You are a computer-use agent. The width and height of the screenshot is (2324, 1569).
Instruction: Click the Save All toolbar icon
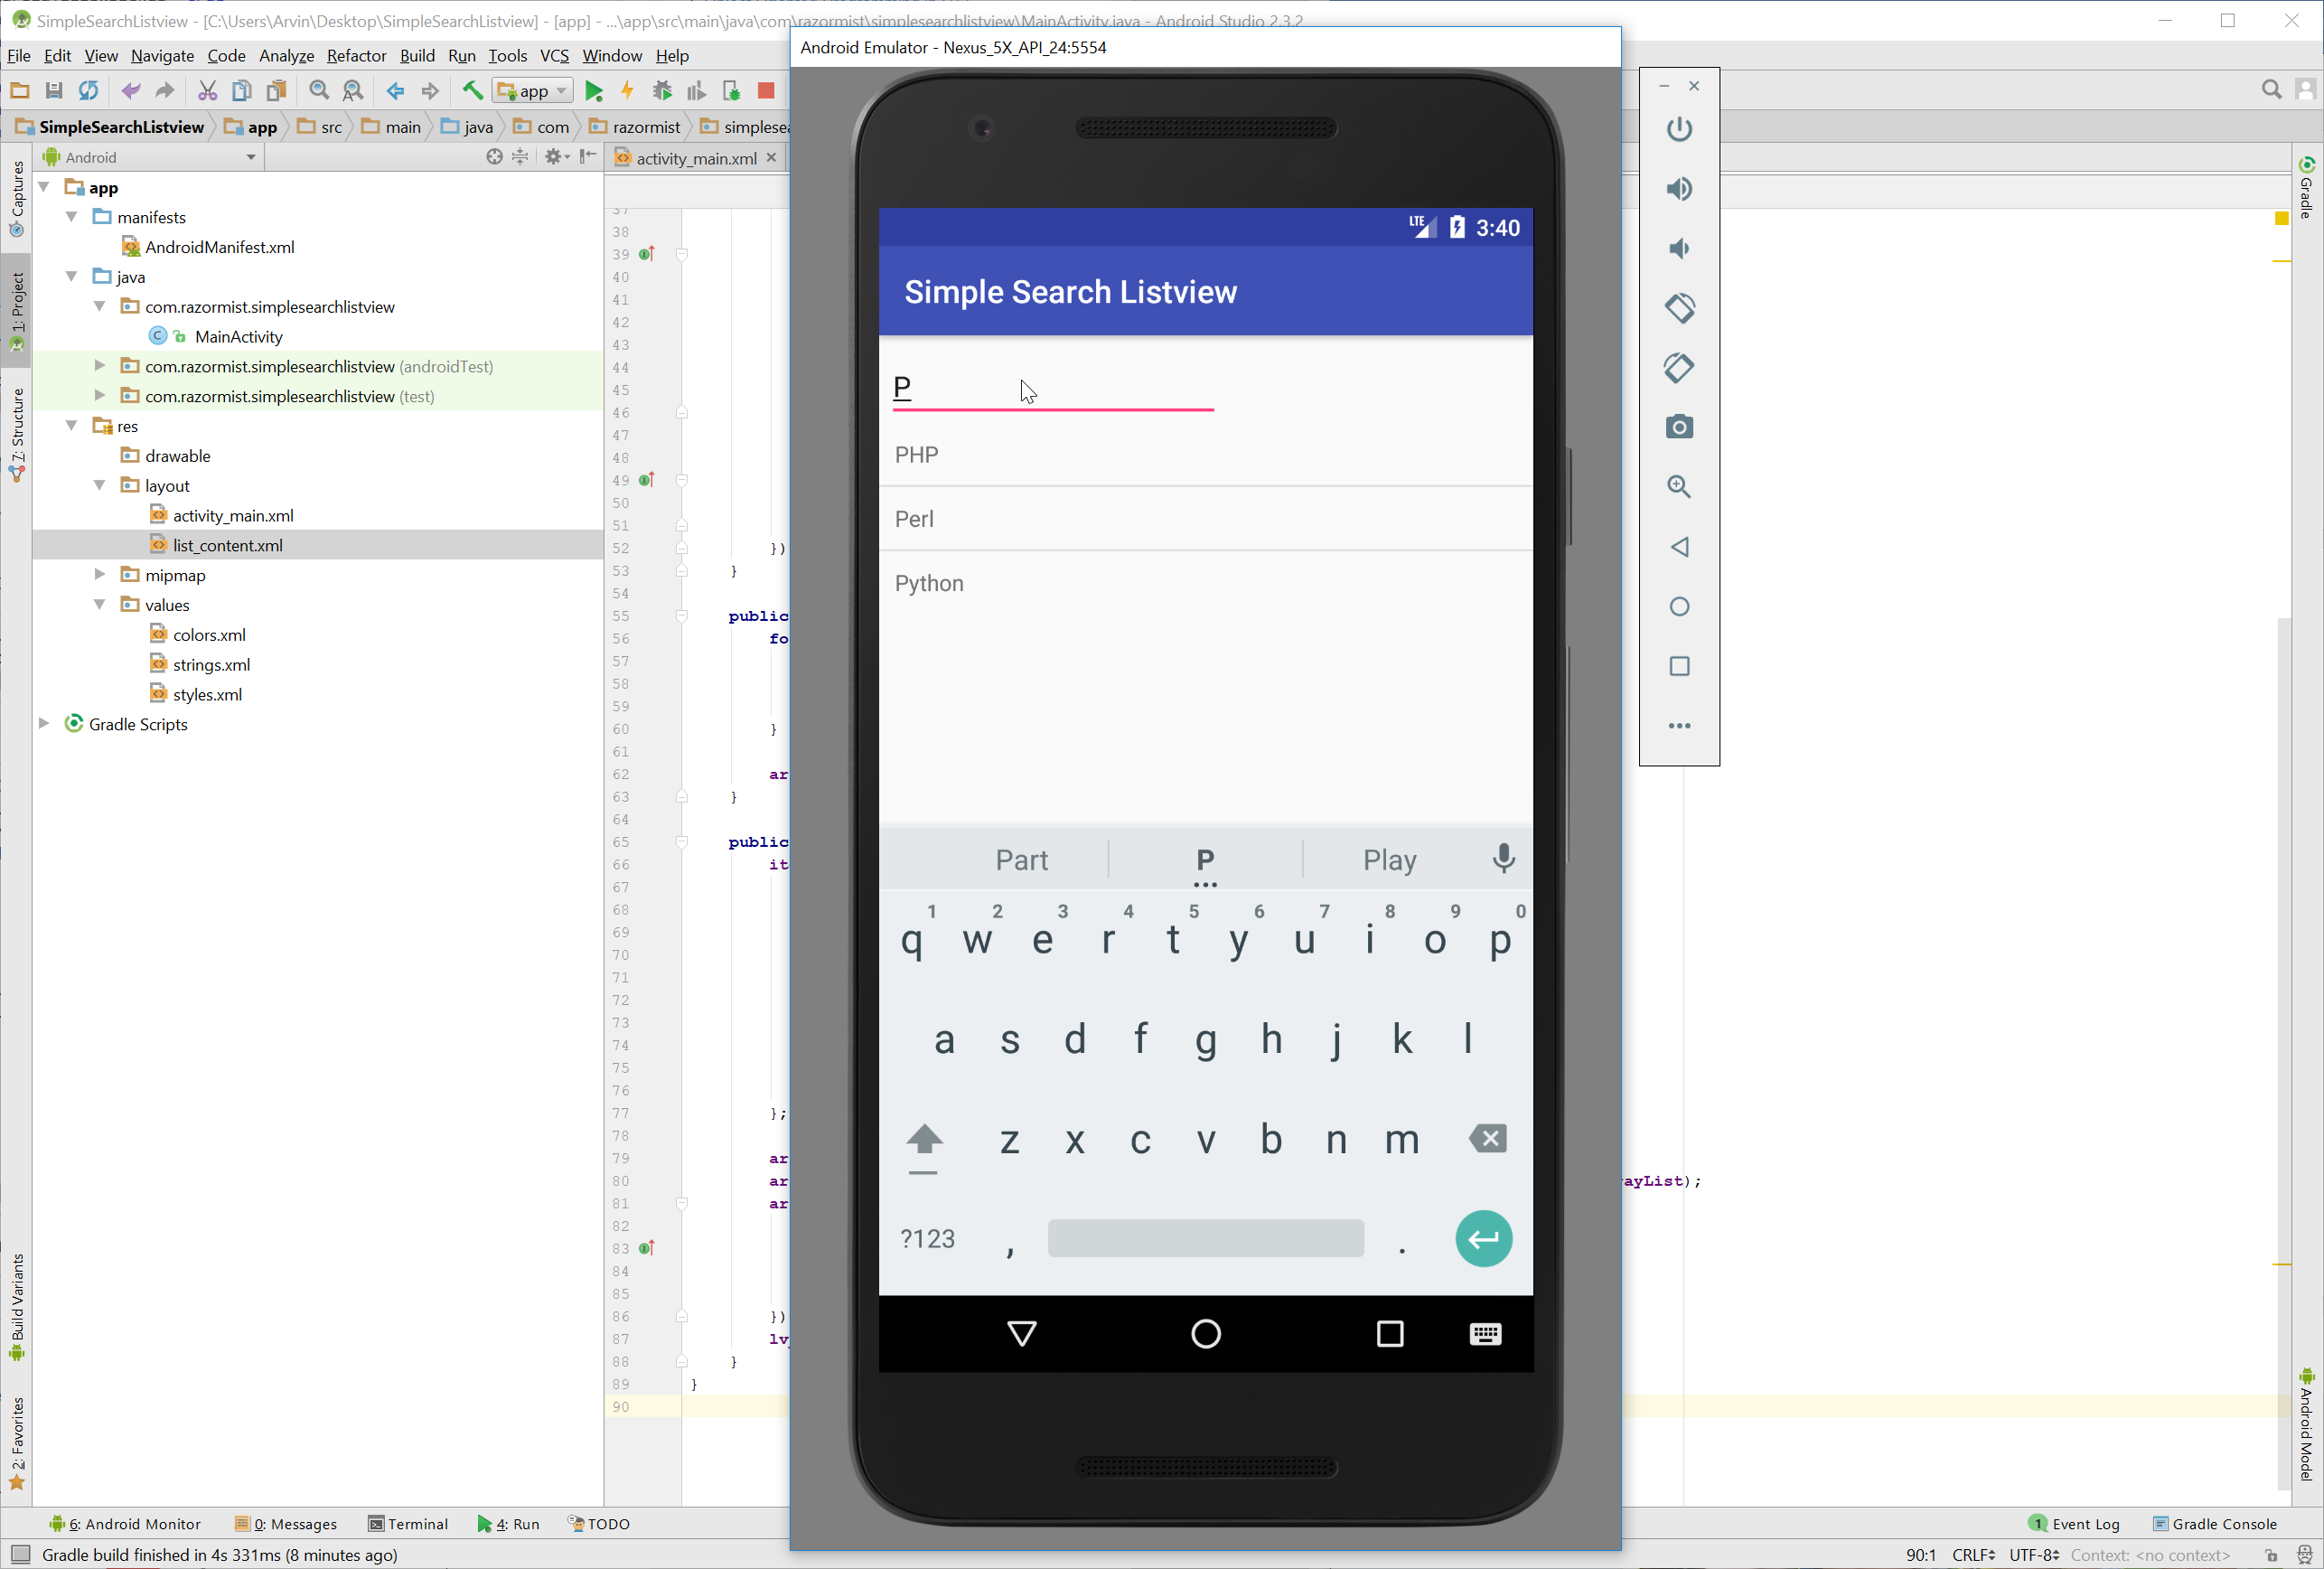[54, 91]
